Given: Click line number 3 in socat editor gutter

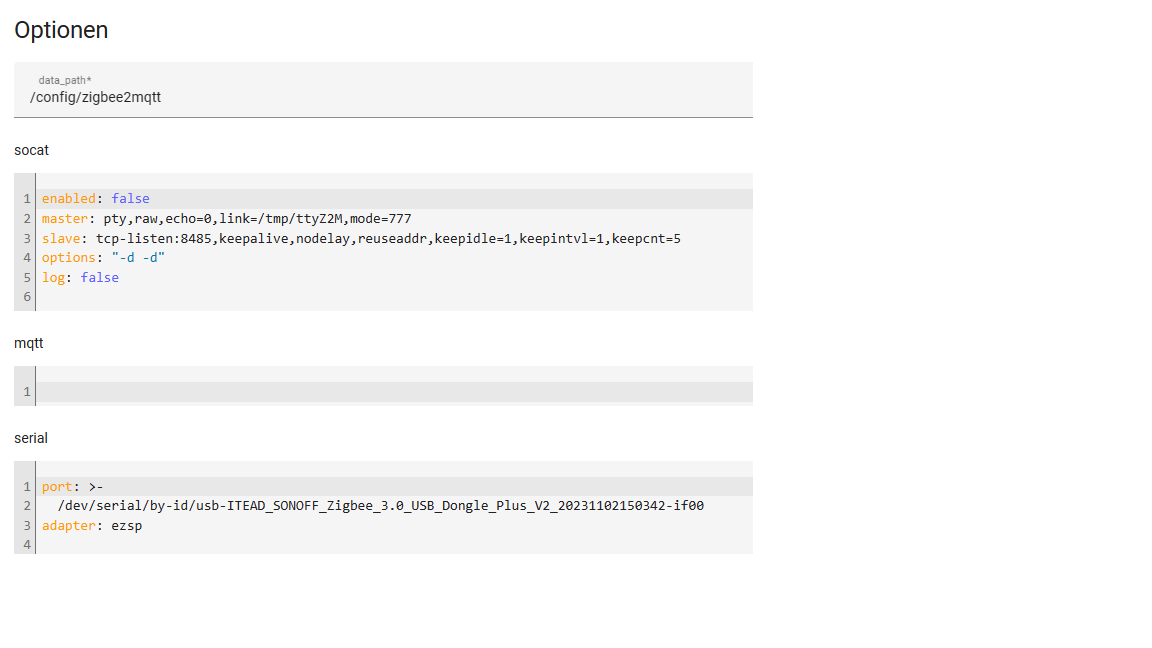Looking at the screenshot, I should (27, 239).
